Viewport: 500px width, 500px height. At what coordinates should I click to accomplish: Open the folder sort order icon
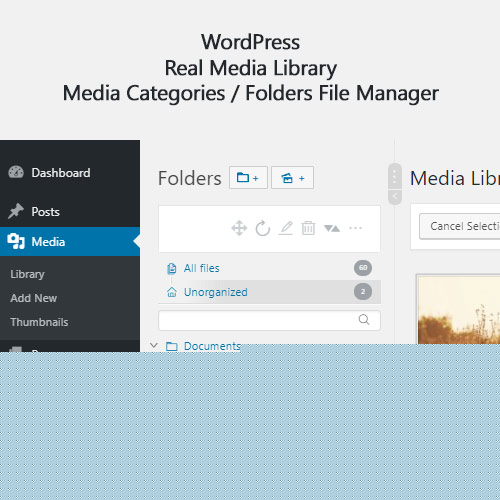[332, 228]
